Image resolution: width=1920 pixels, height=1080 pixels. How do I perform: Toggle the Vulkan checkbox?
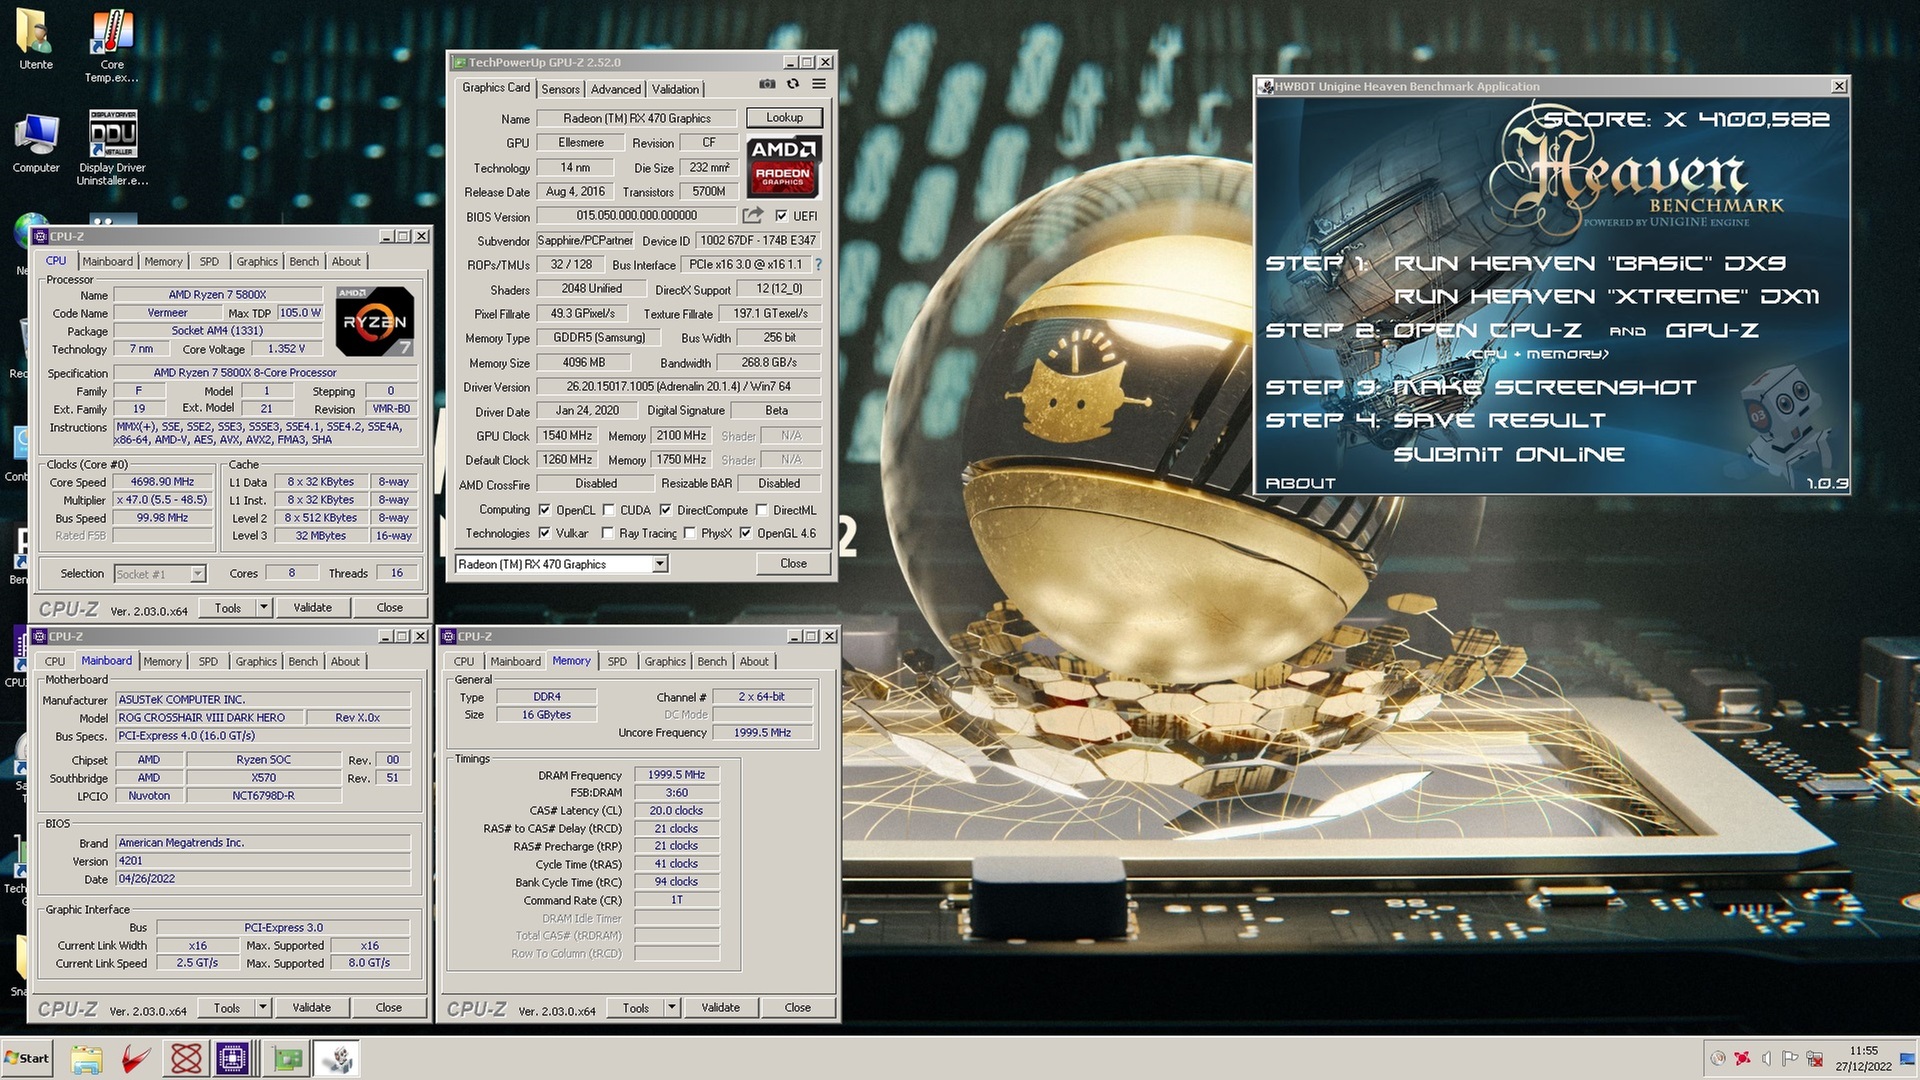(x=544, y=533)
